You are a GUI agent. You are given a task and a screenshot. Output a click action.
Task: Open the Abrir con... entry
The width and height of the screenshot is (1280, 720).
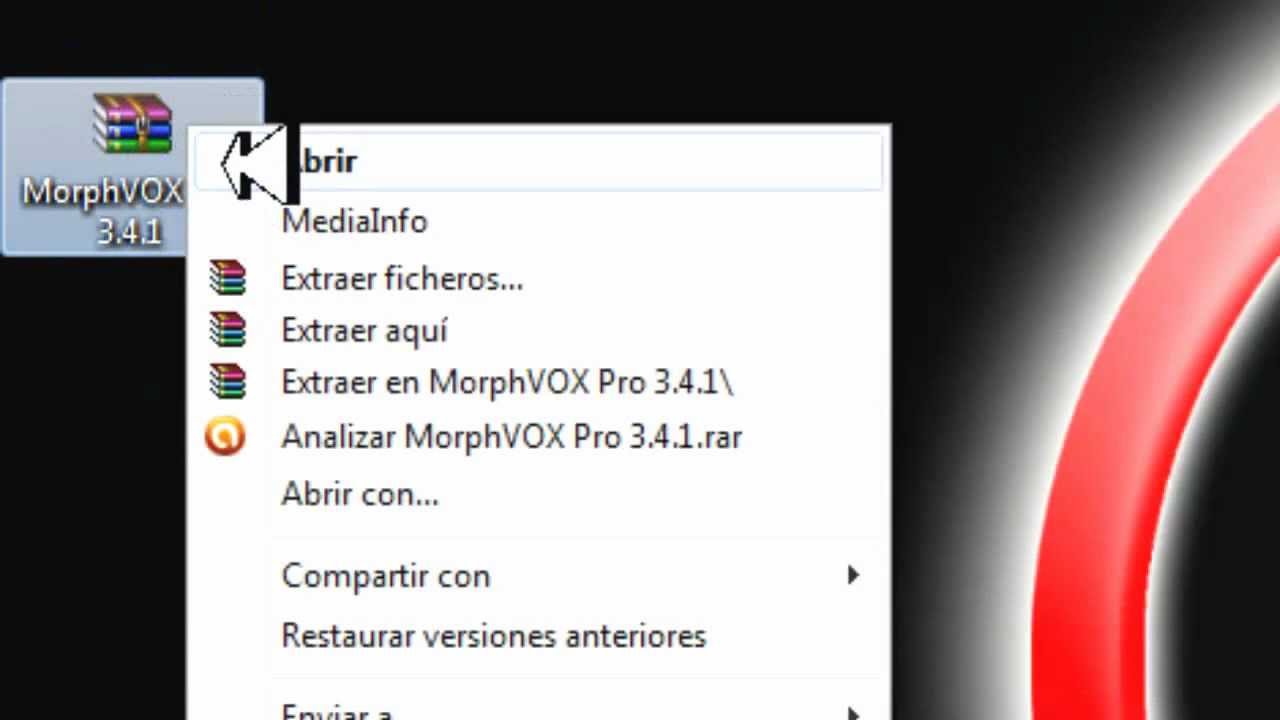click(x=360, y=494)
